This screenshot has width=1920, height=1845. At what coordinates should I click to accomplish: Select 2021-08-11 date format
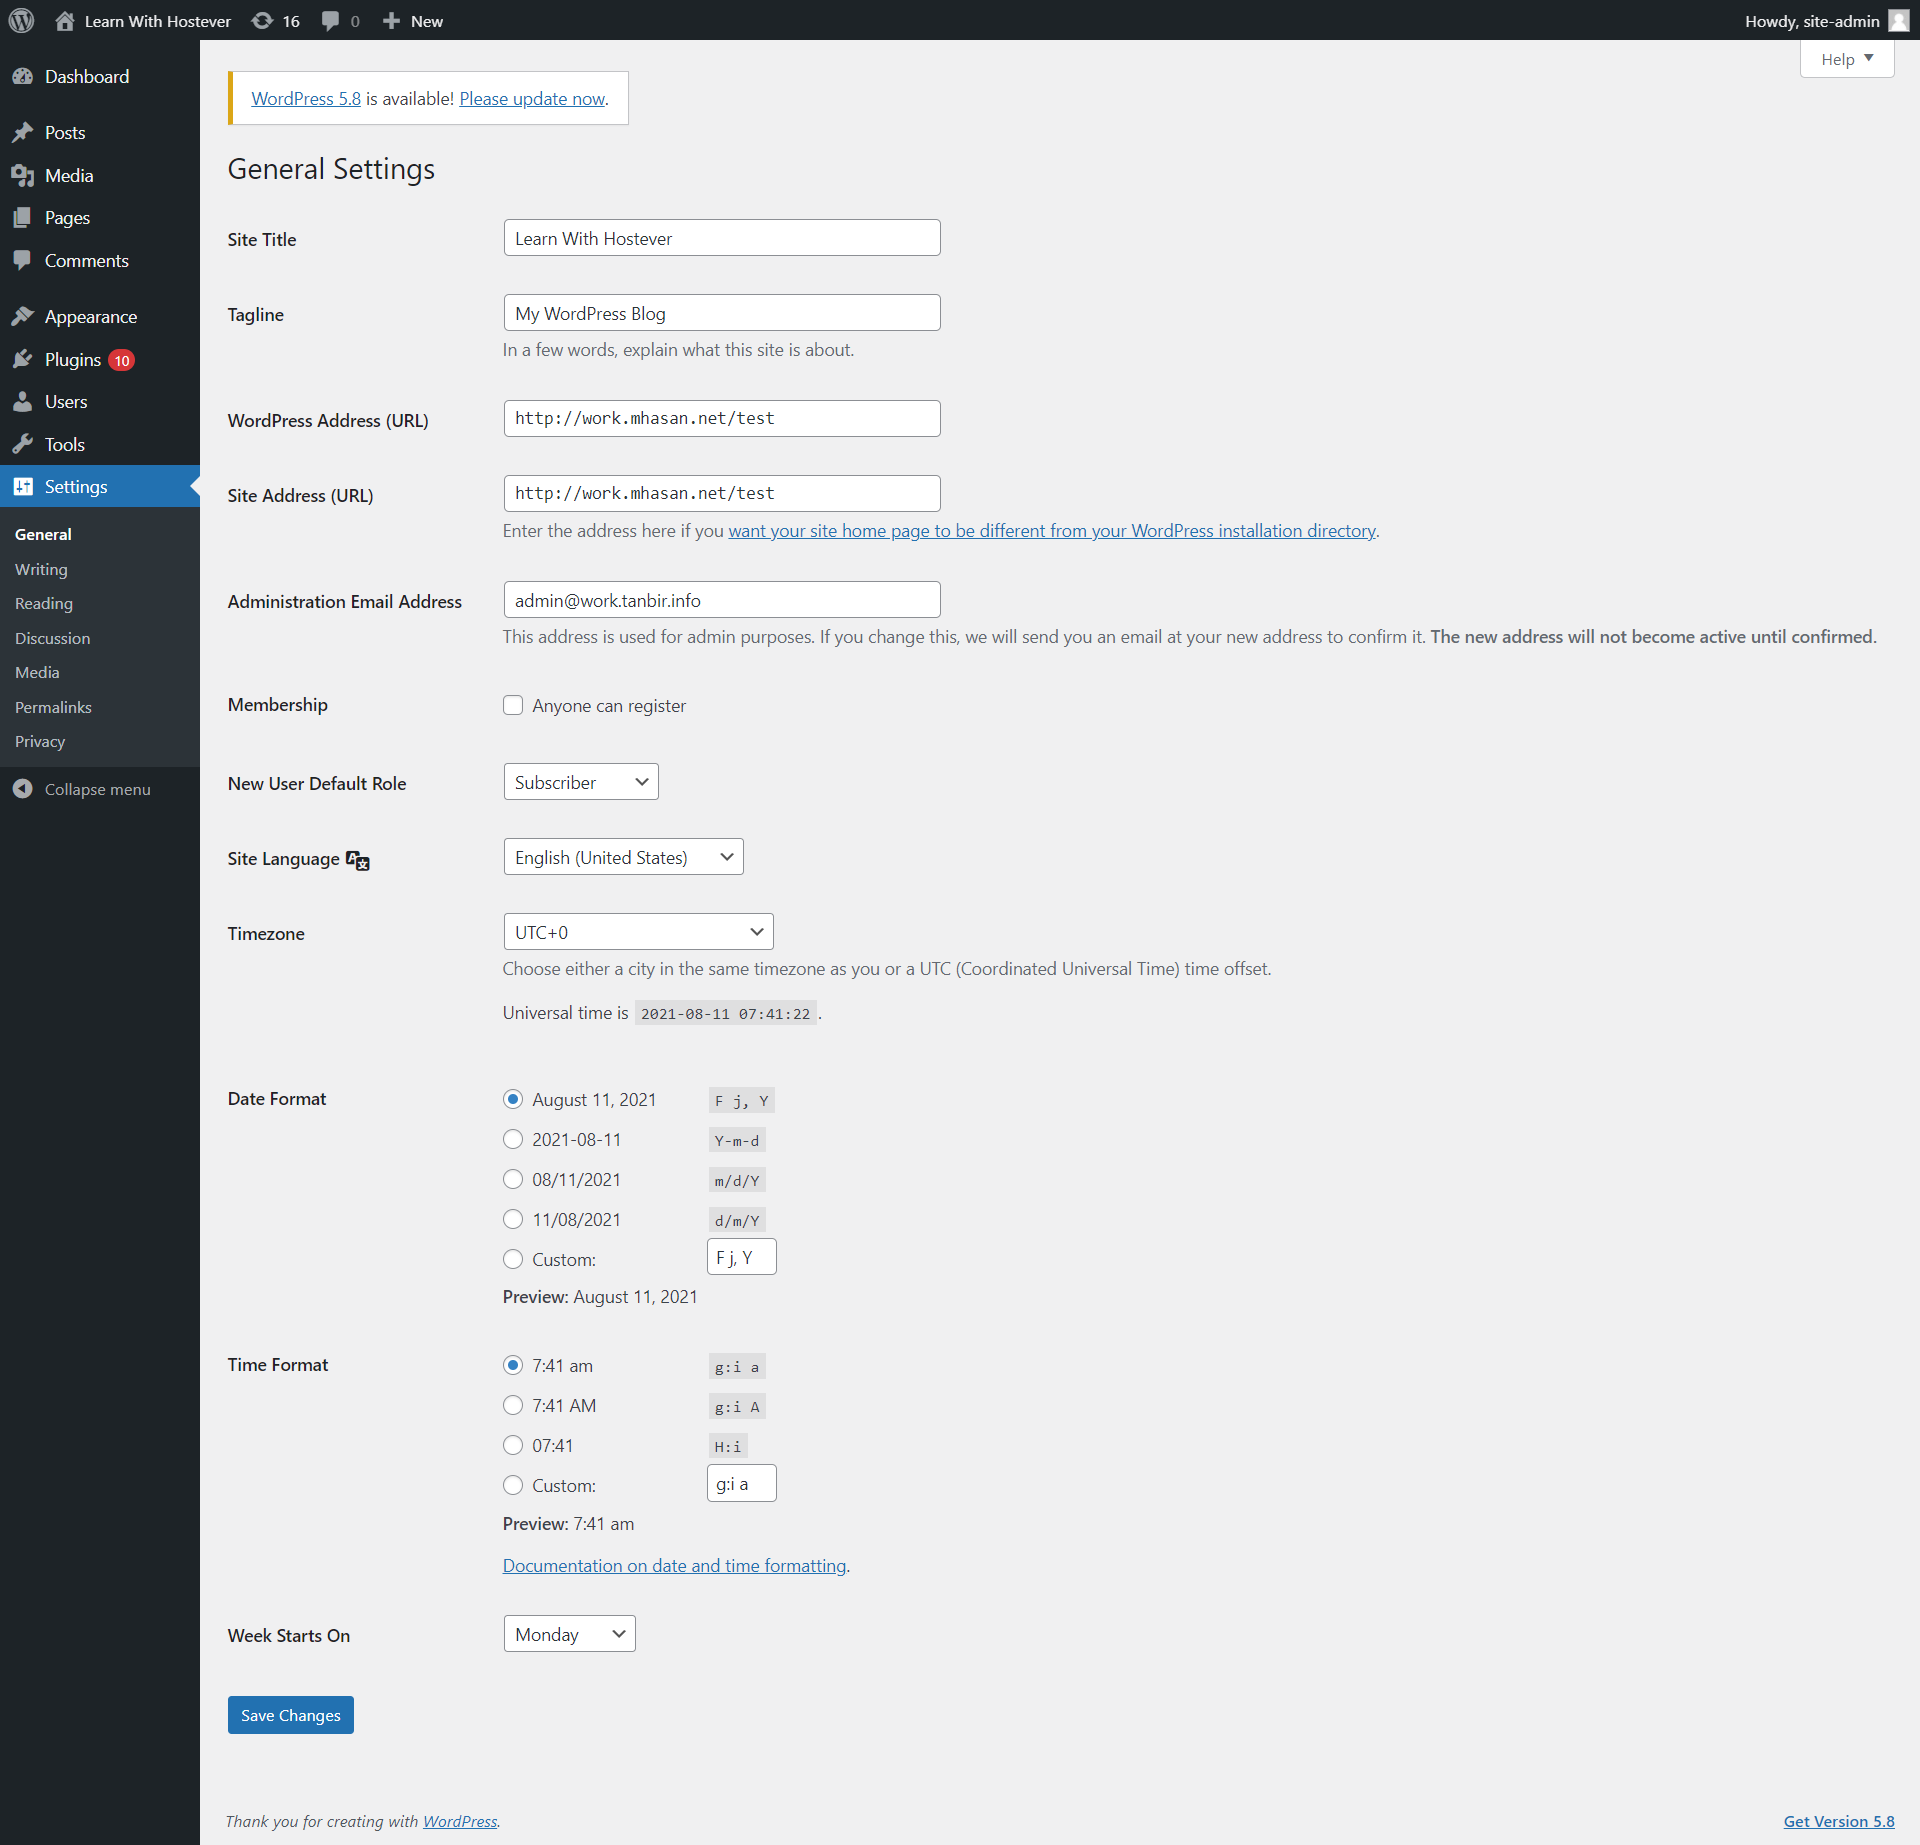point(513,1139)
